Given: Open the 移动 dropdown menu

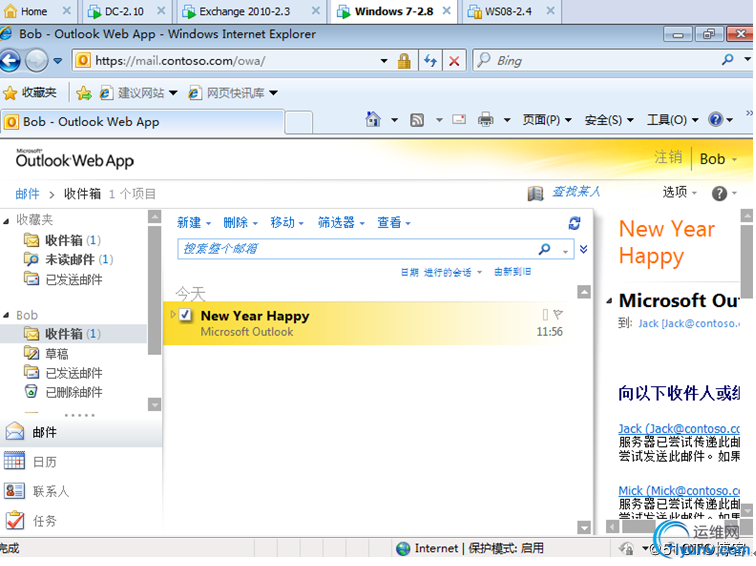Looking at the screenshot, I should click(287, 223).
